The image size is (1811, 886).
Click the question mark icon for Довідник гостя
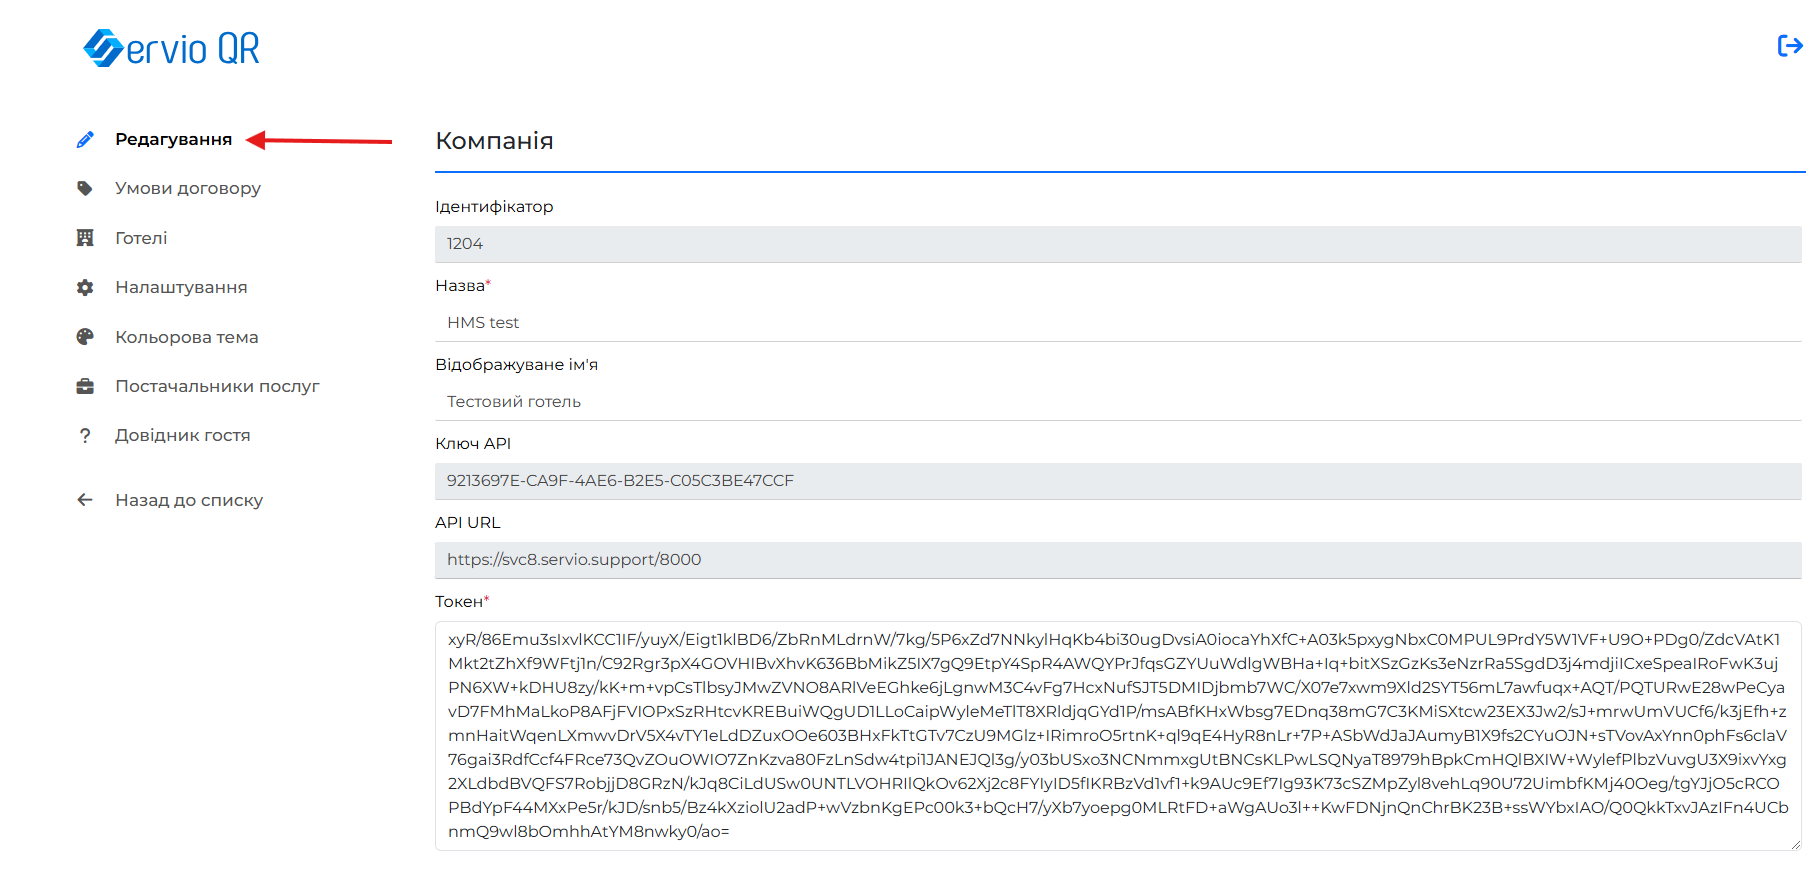pos(85,436)
